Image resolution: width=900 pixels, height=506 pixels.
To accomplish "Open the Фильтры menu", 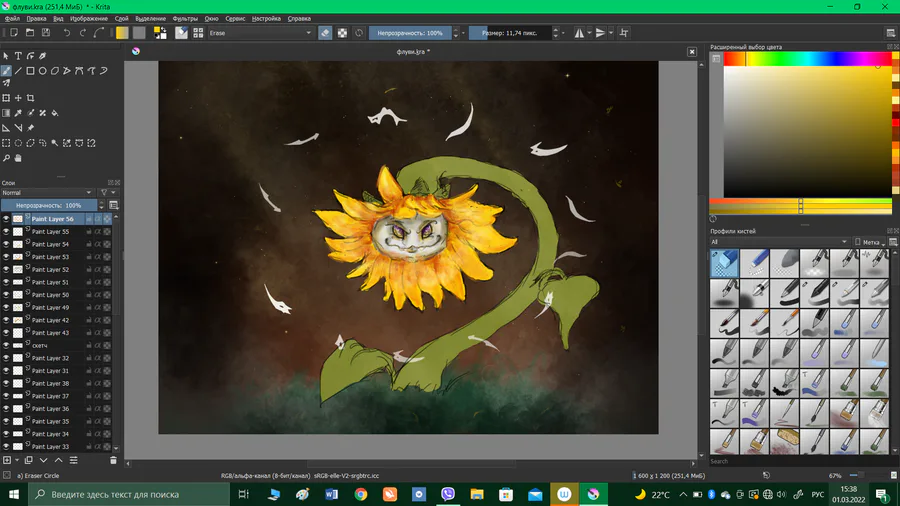I will point(185,18).
